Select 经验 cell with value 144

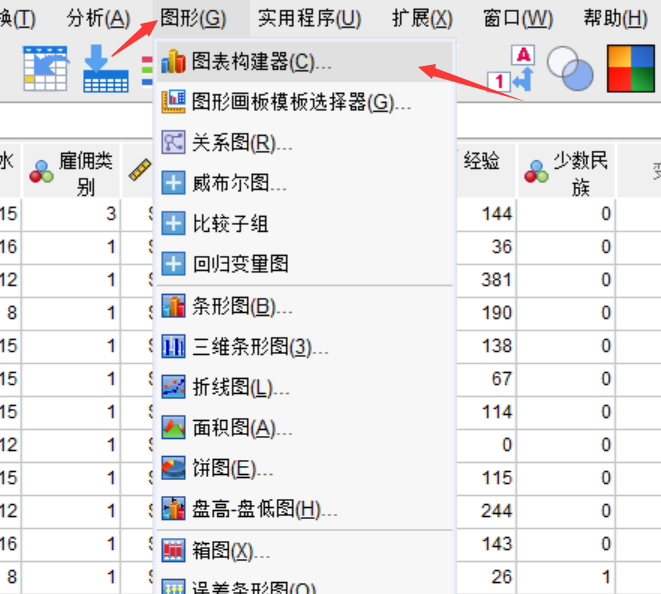[x=486, y=214]
